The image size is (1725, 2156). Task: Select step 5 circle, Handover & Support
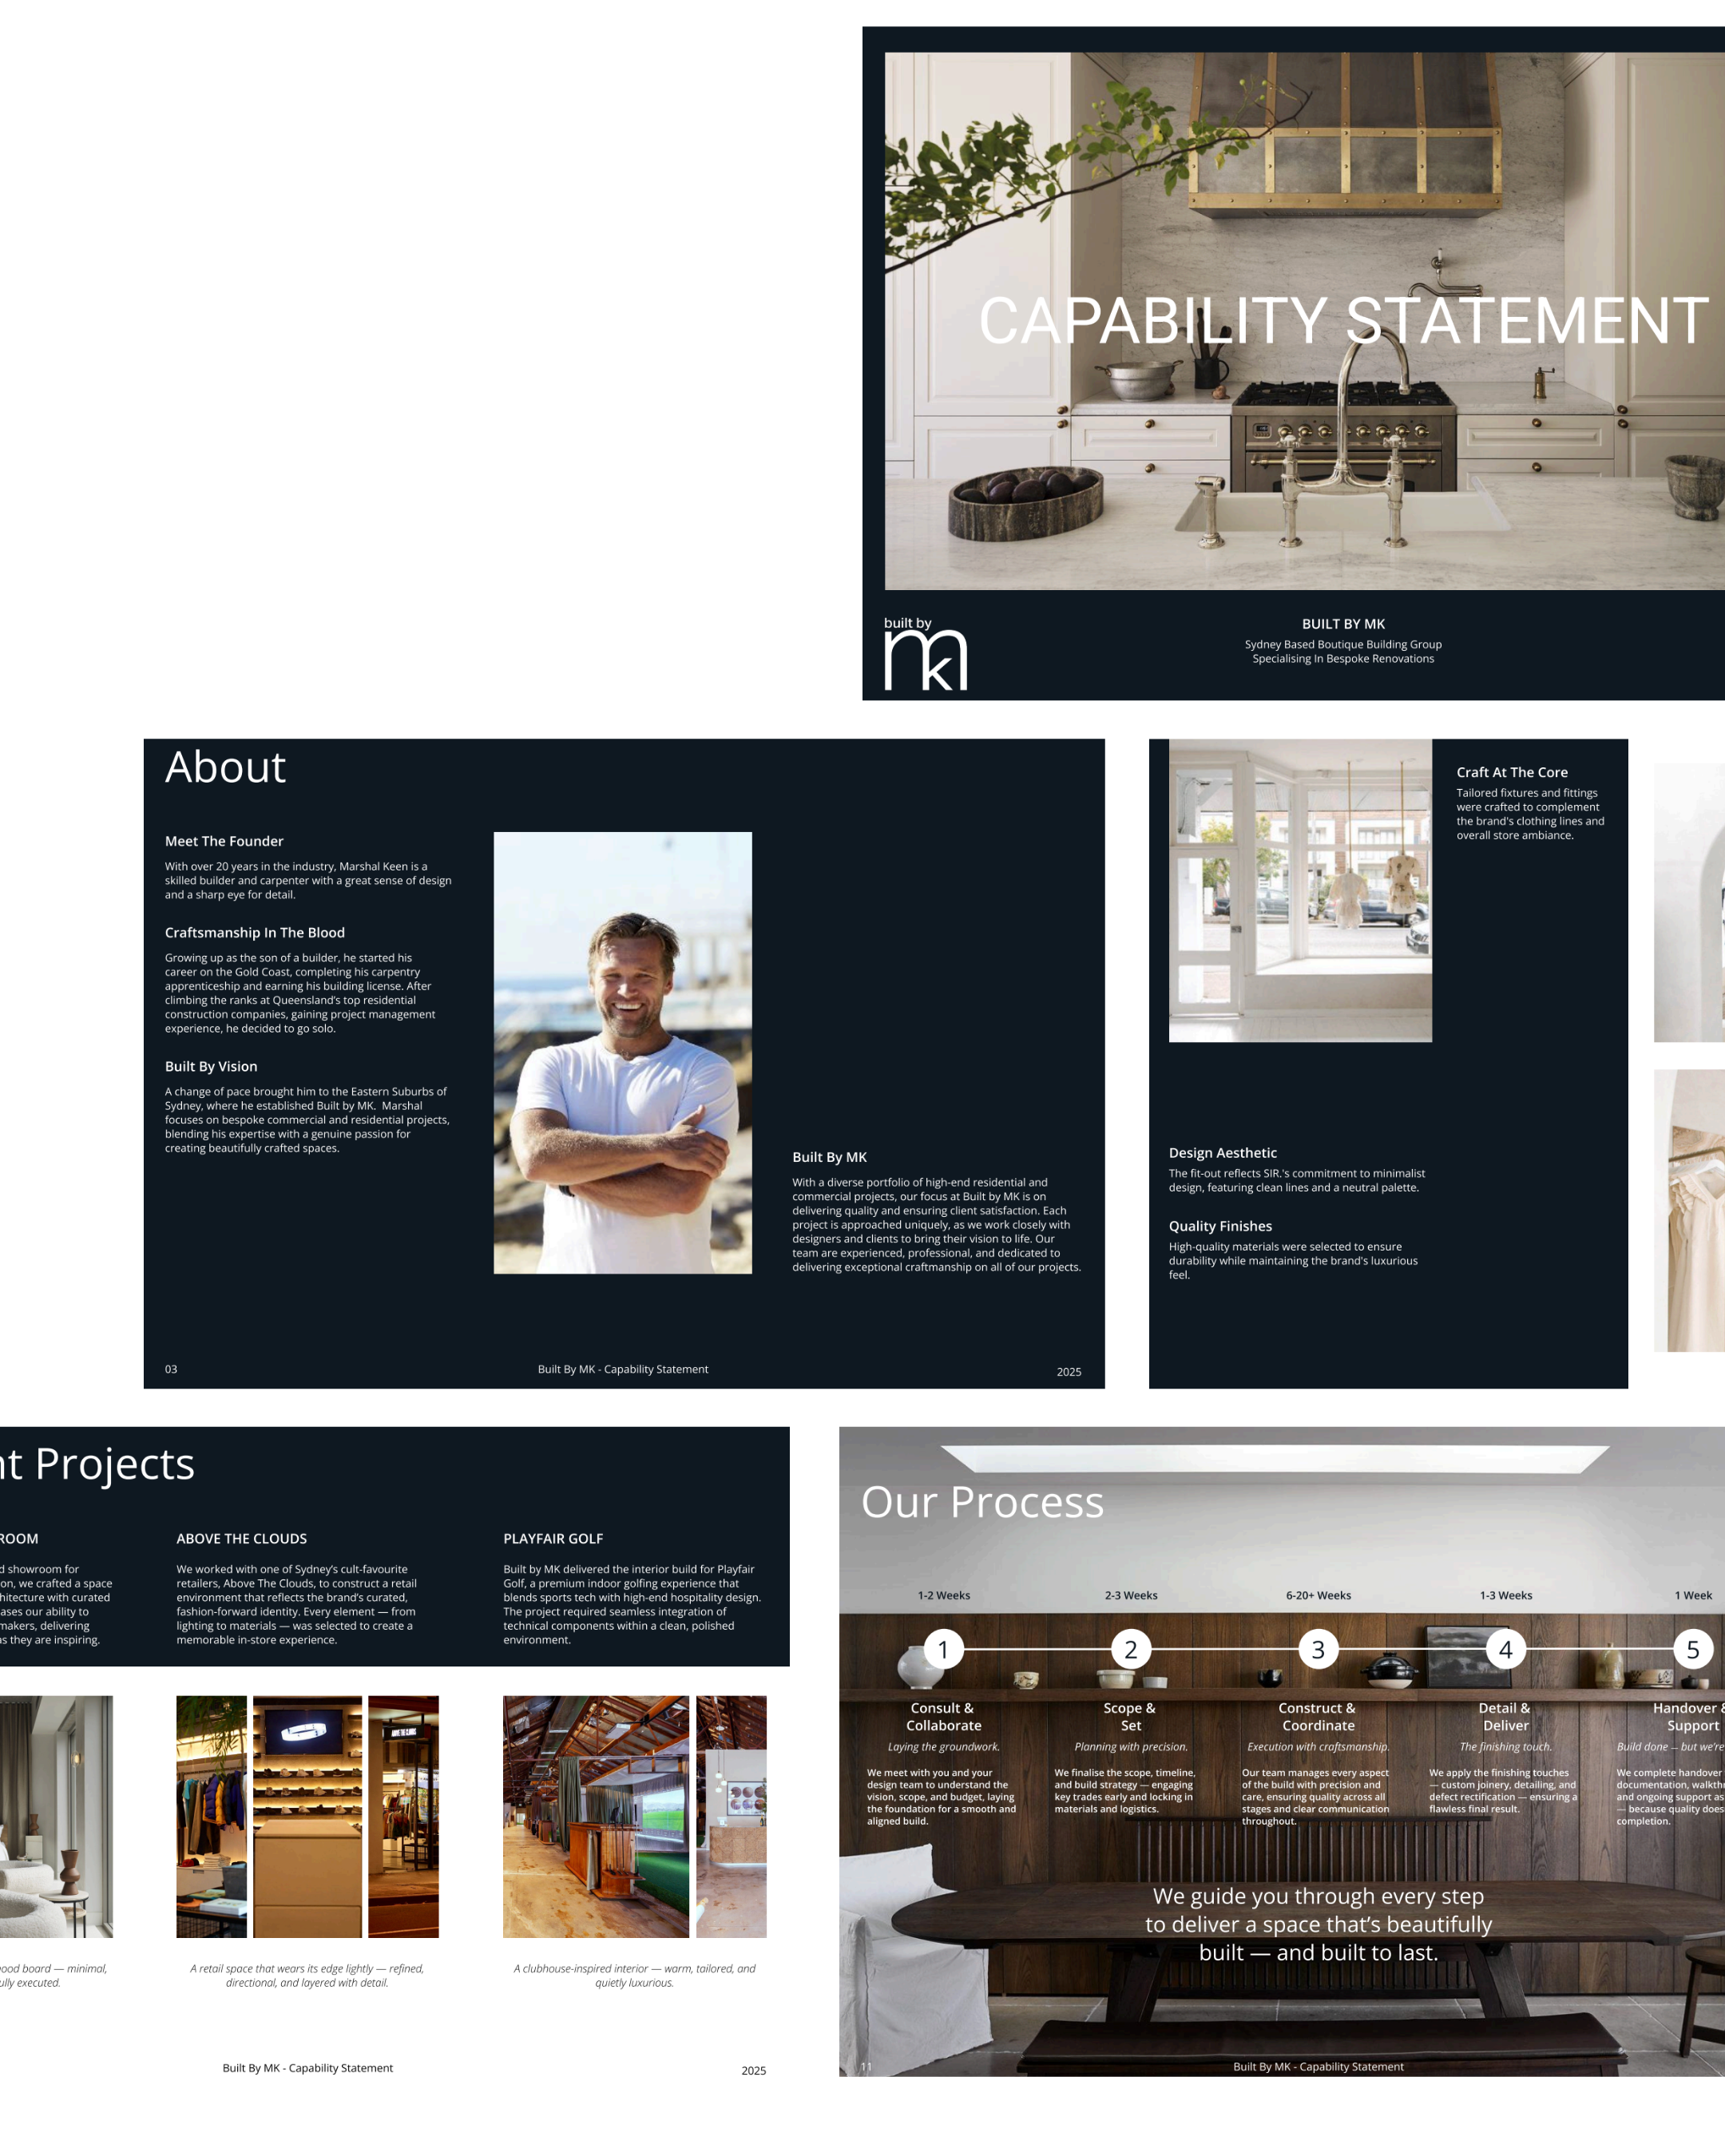(1692, 1649)
